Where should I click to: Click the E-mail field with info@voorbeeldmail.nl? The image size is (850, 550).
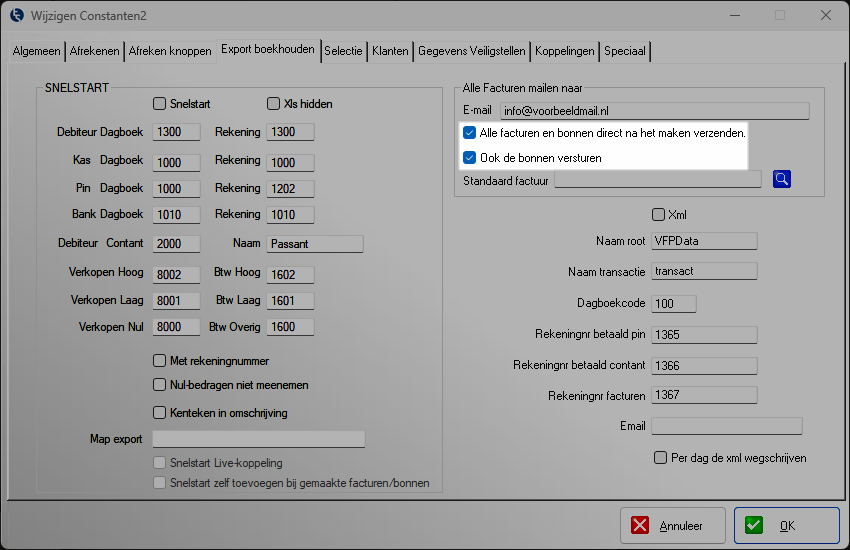[x=655, y=111]
